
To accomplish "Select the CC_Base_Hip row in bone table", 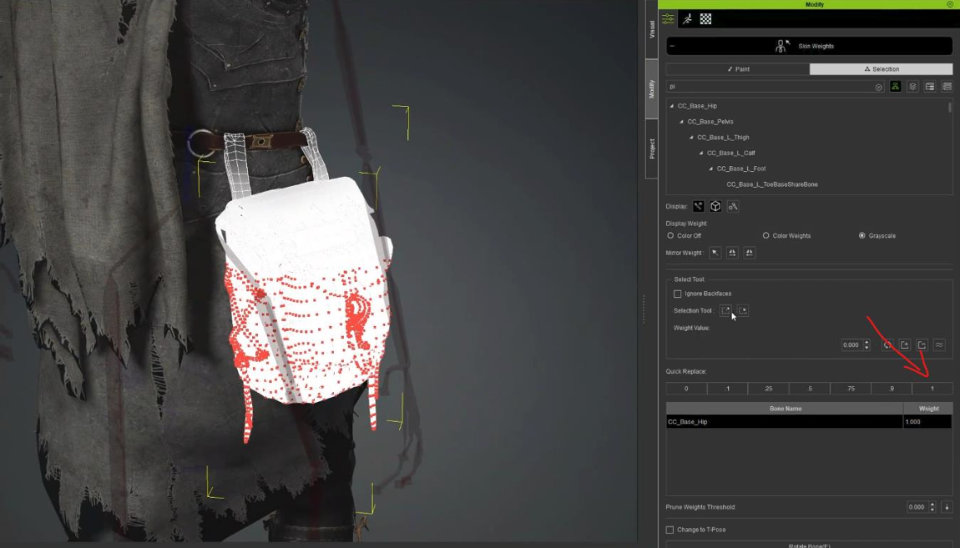I will click(784, 422).
